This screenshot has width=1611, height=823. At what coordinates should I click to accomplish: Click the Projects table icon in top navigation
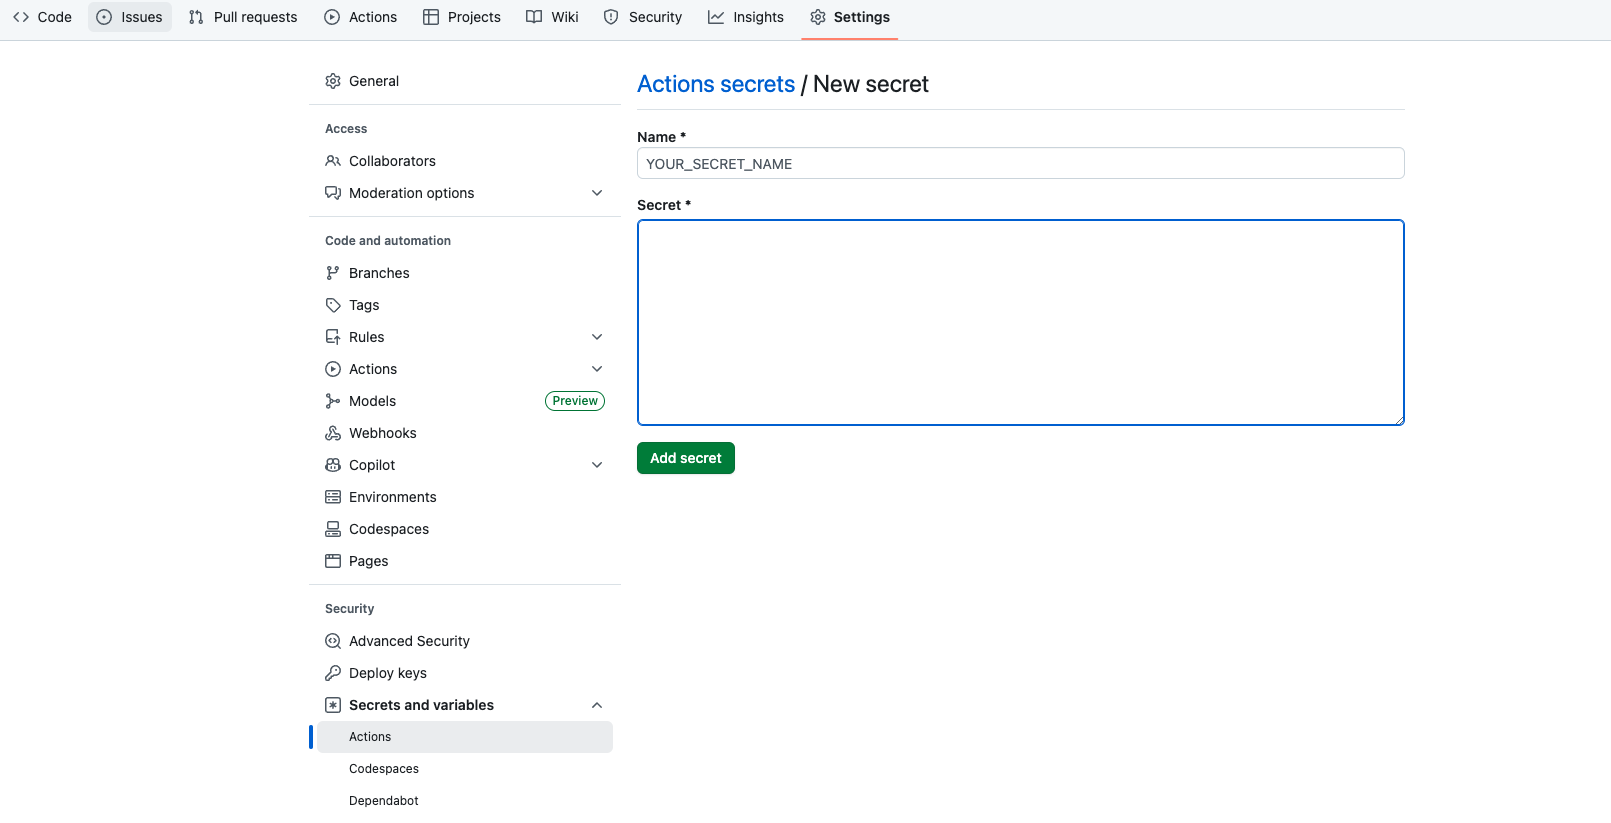[x=431, y=17]
